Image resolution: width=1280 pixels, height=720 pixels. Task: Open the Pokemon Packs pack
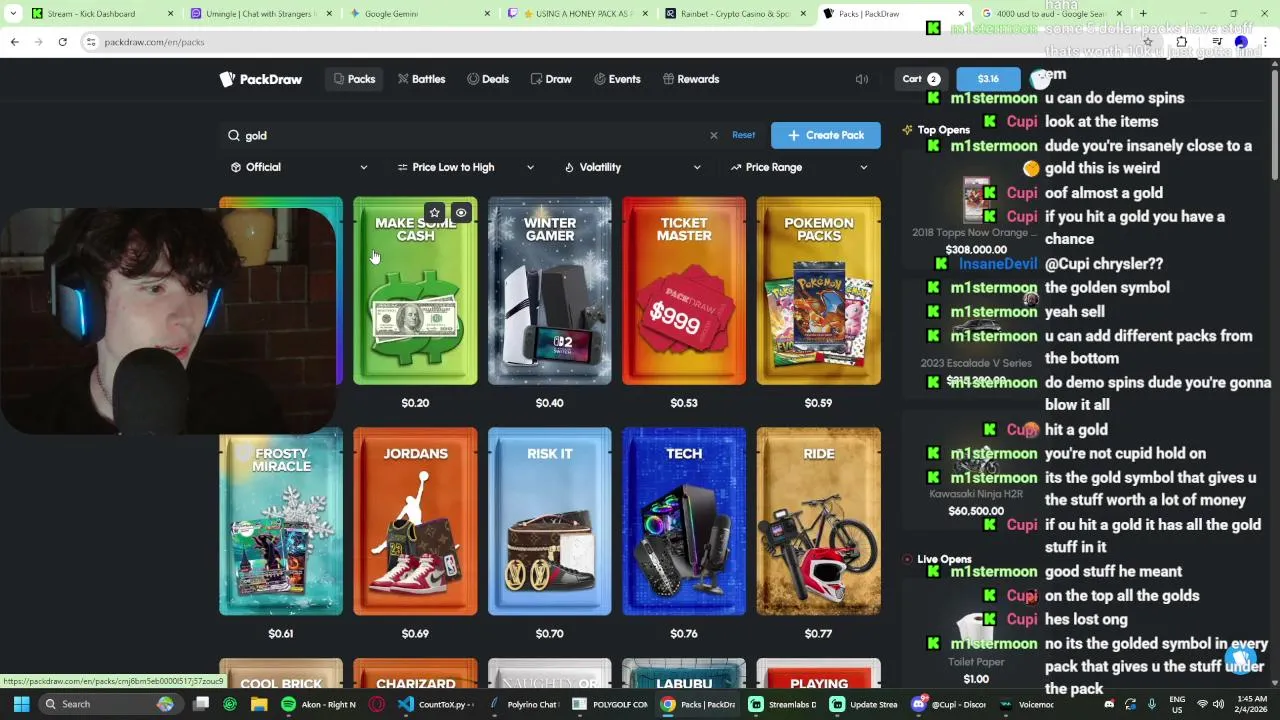pyautogui.click(x=818, y=291)
